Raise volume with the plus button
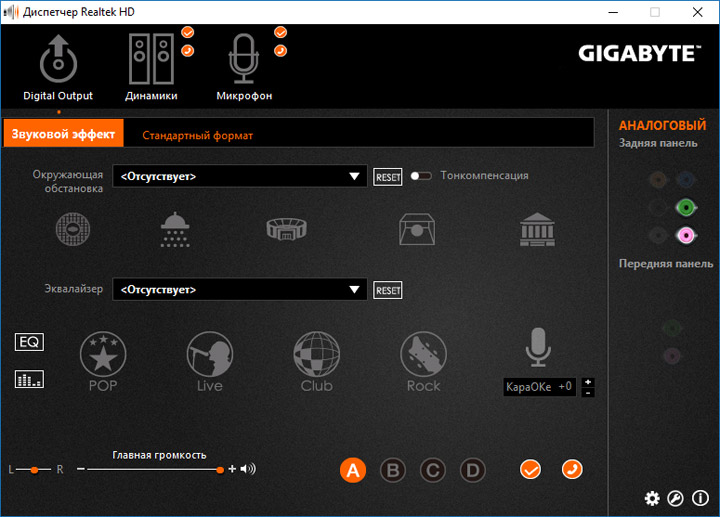Image resolution: width=720 pixels, height=517 pixels. 232,469
